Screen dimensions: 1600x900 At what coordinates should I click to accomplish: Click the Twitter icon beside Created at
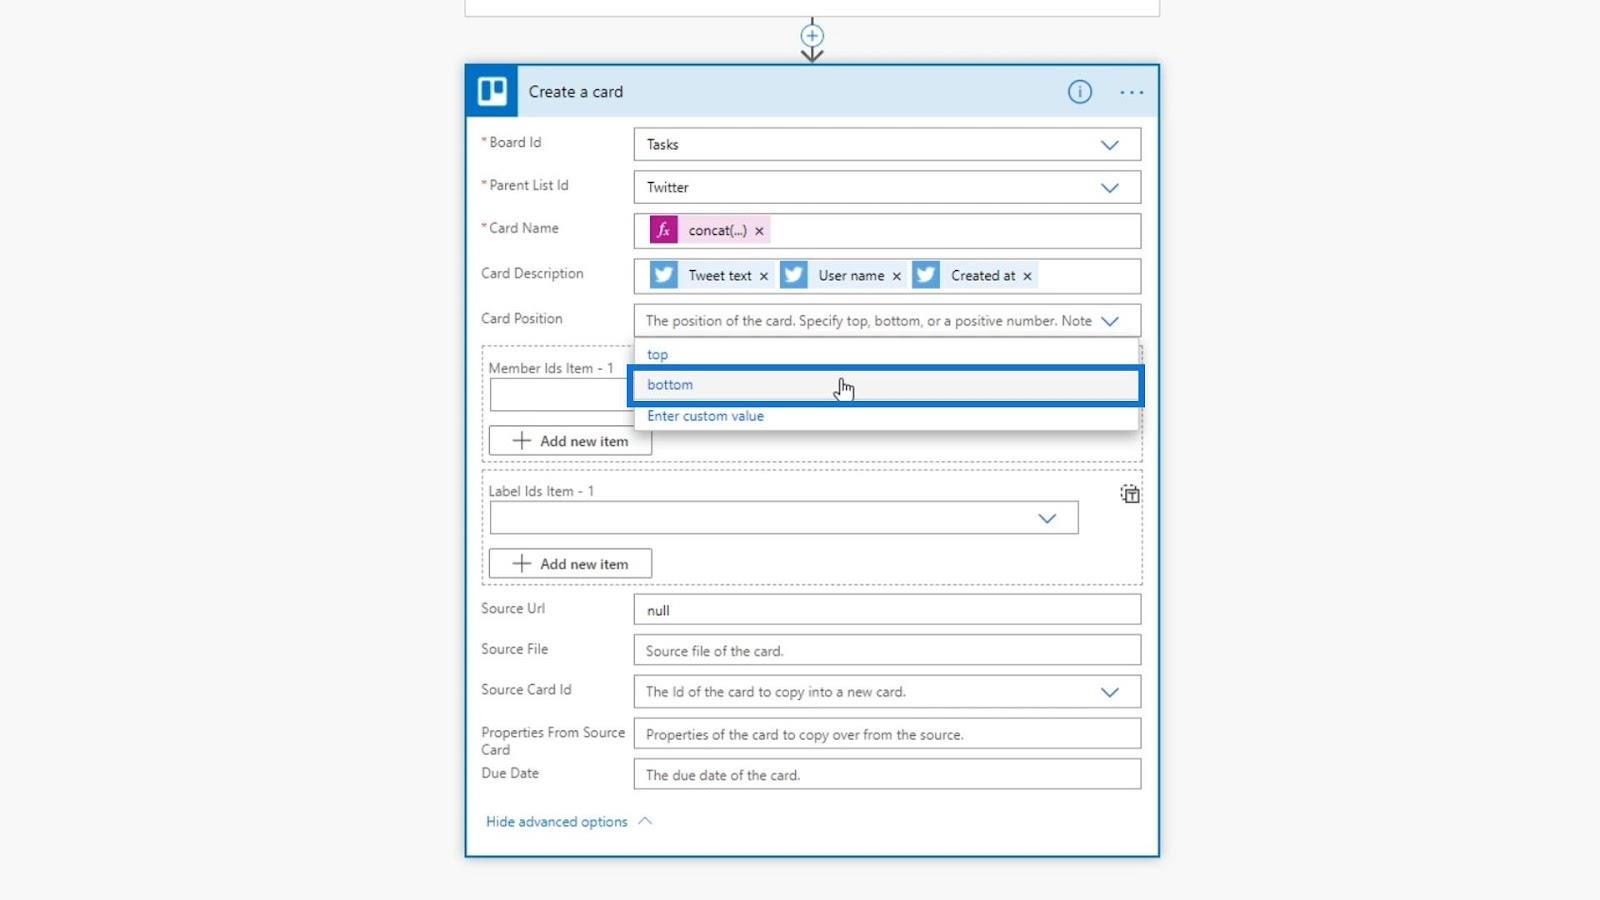point(926,275)
